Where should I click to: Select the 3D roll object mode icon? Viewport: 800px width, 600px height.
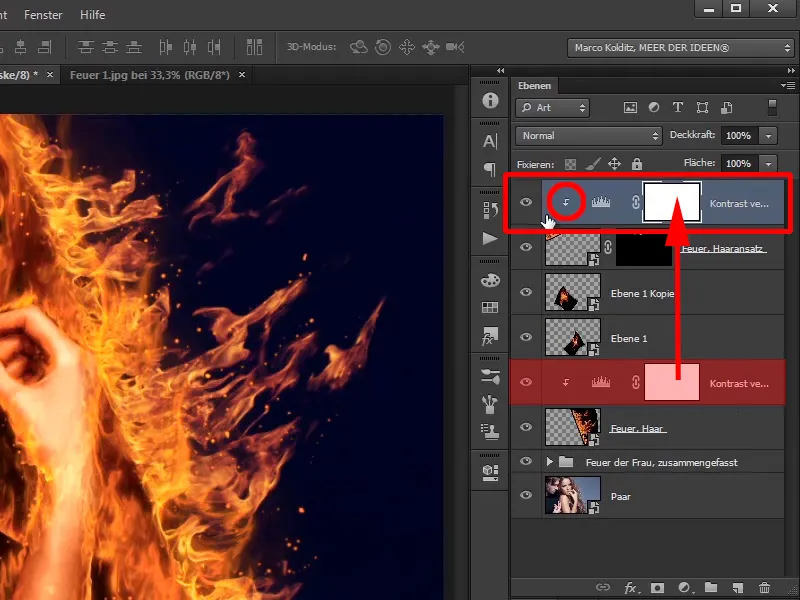coord(383,47)
